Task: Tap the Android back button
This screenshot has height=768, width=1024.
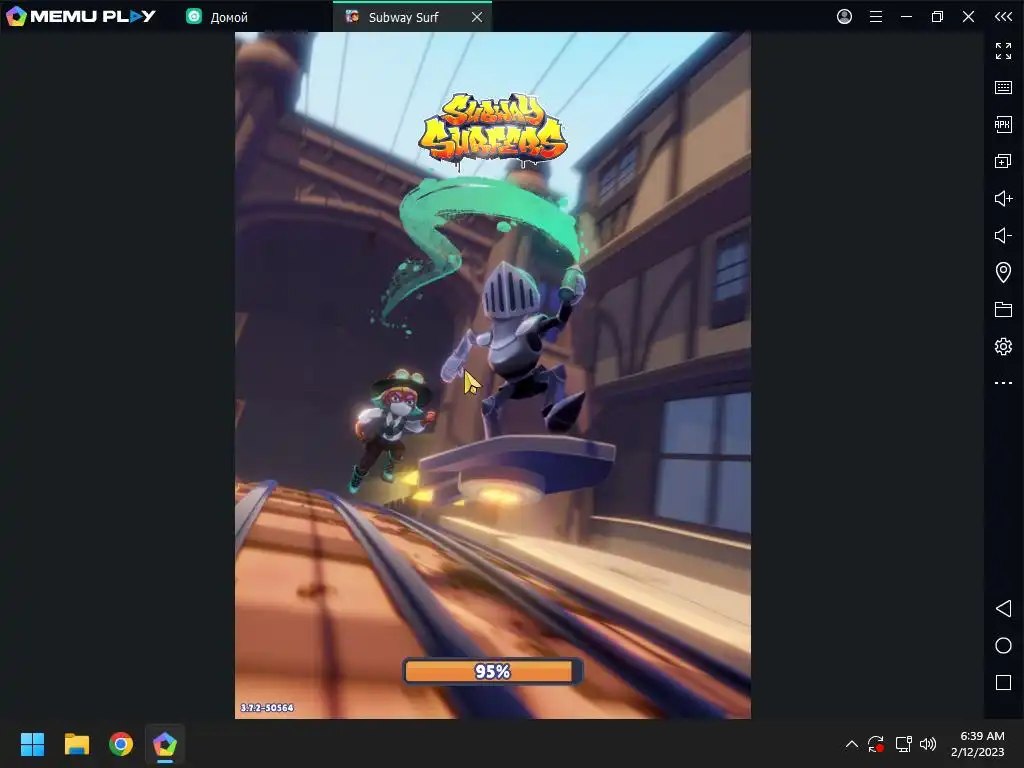Action: (1003, 609)
